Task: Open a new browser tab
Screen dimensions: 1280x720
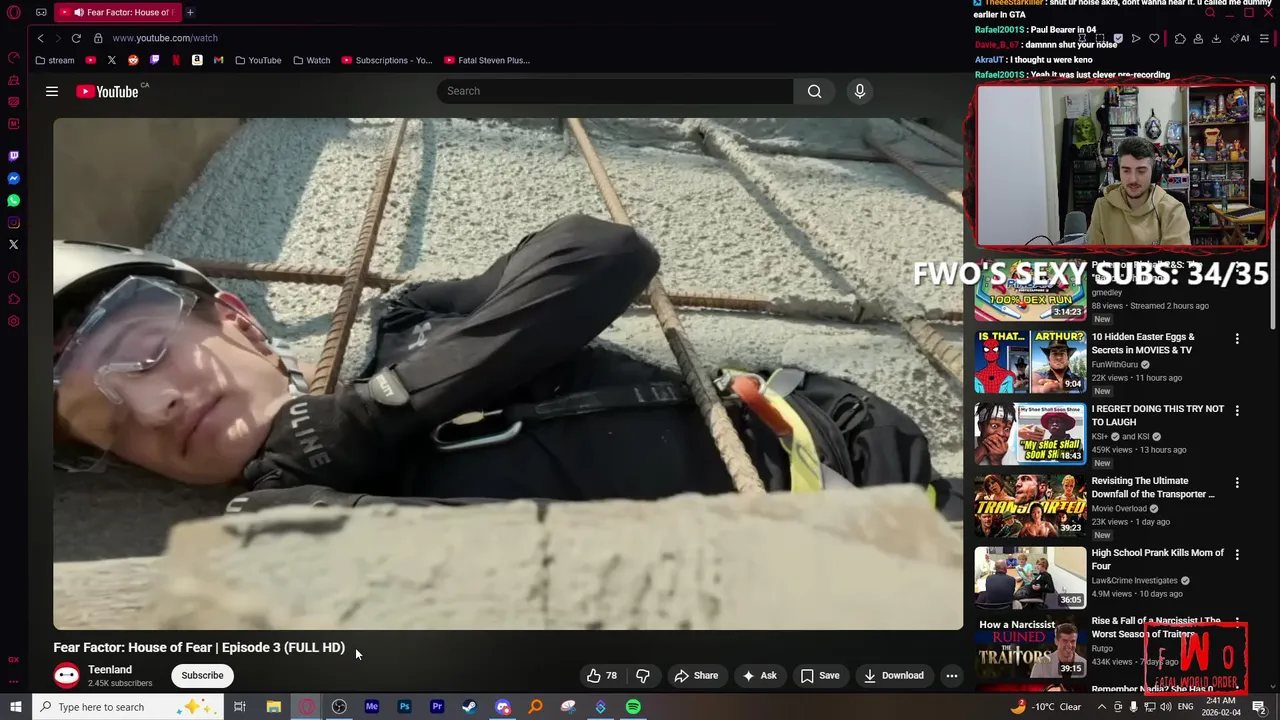Action: point(190,13)
